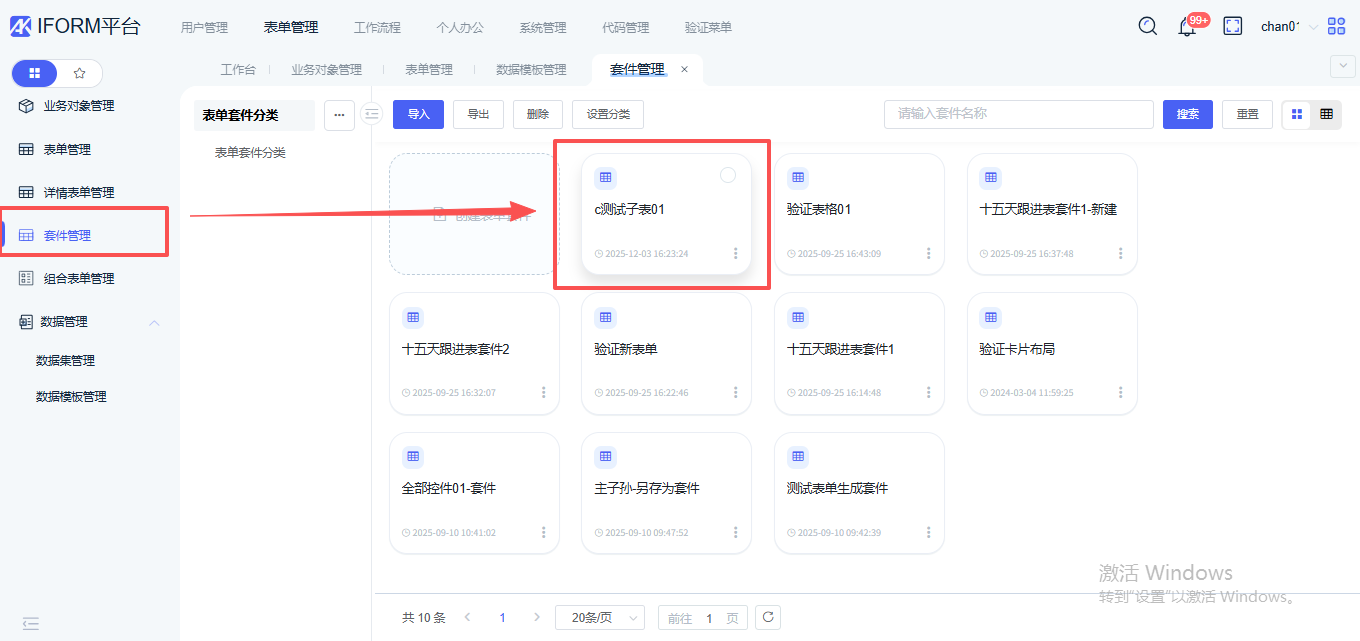Viewport: 1360px width, 641px height.
Task: Collapse the 数据管理 sidebar group
Action: tap(154, 322)
